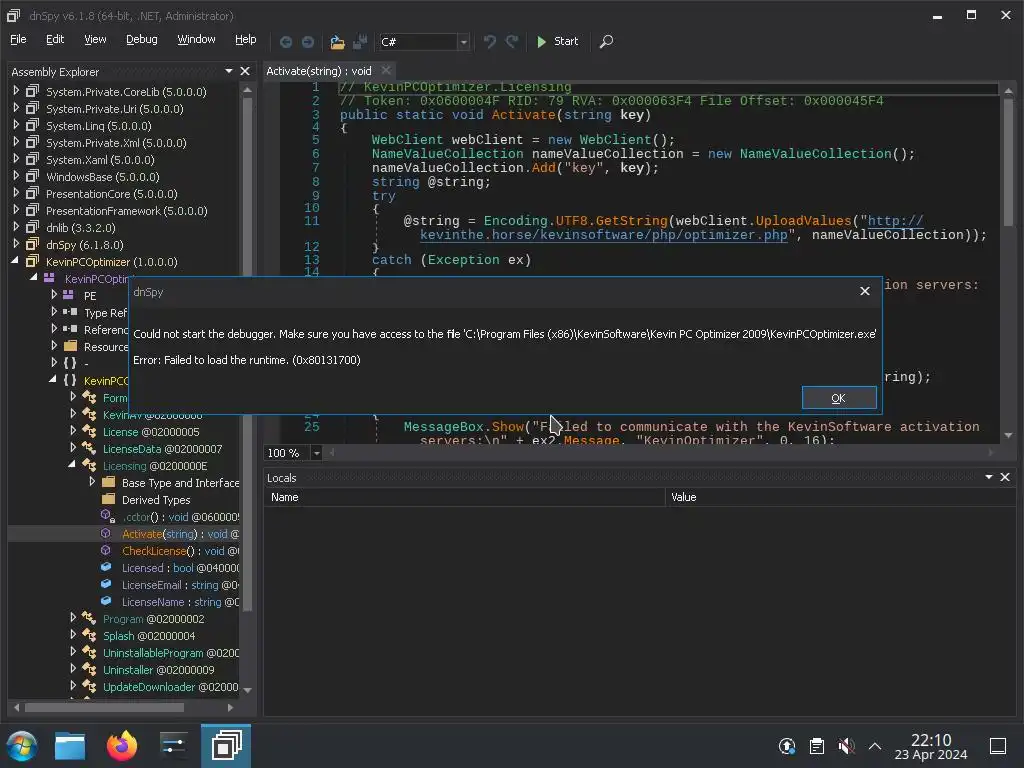Click the Program class icon
This screenshot has height=768, width=1024.
click(89, 618)
